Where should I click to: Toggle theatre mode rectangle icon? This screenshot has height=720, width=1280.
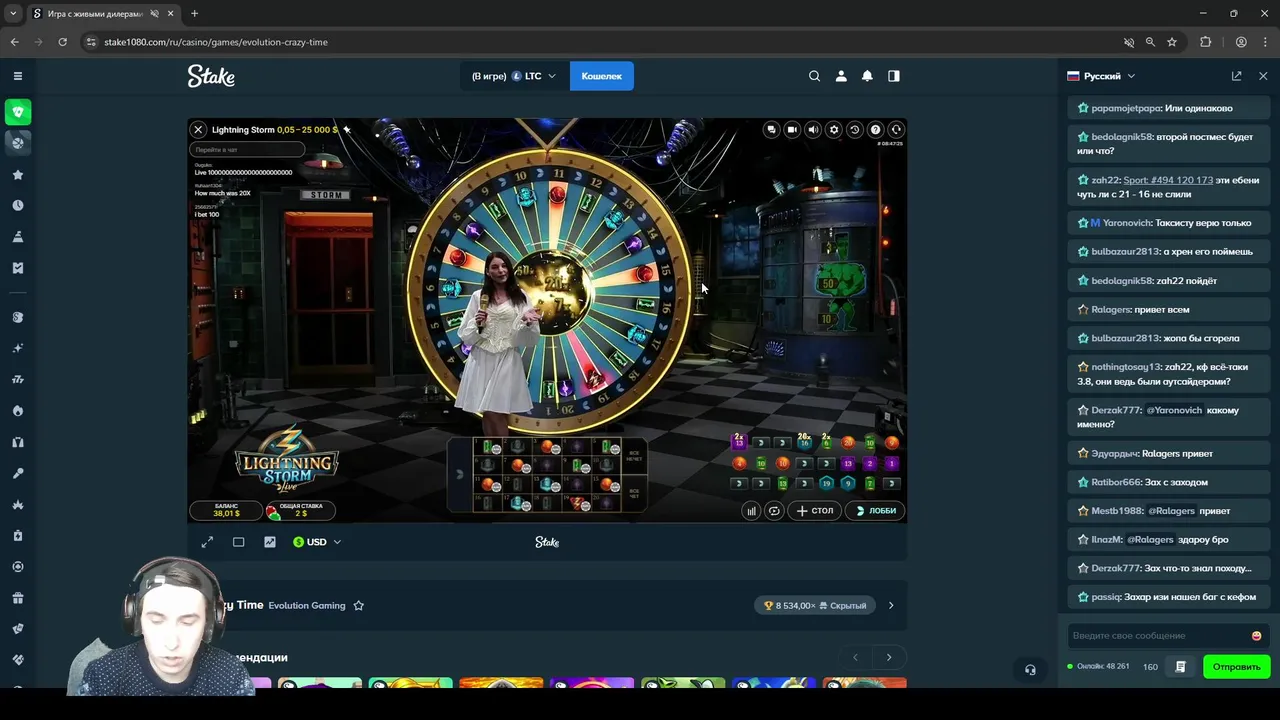[x=238, y=542]
